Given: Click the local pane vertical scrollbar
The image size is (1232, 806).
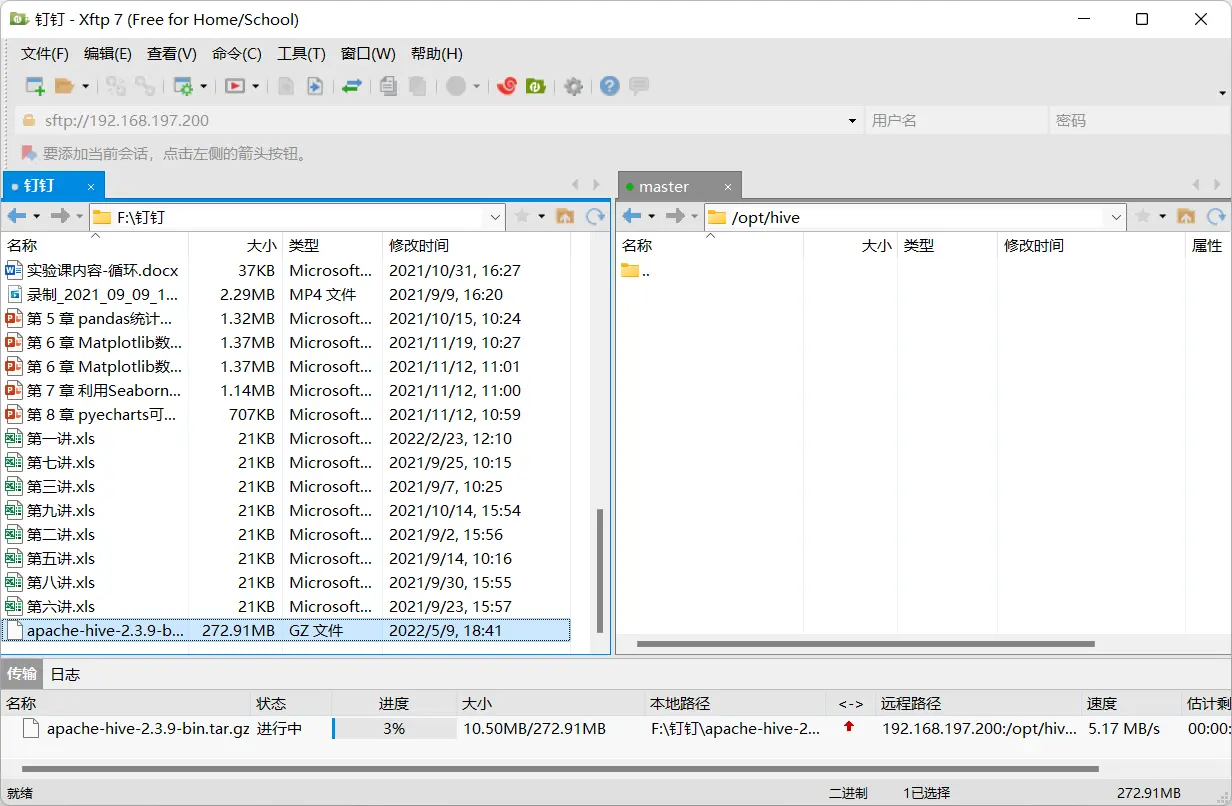Looking at the screenshot, I should [x=600, y=570].
